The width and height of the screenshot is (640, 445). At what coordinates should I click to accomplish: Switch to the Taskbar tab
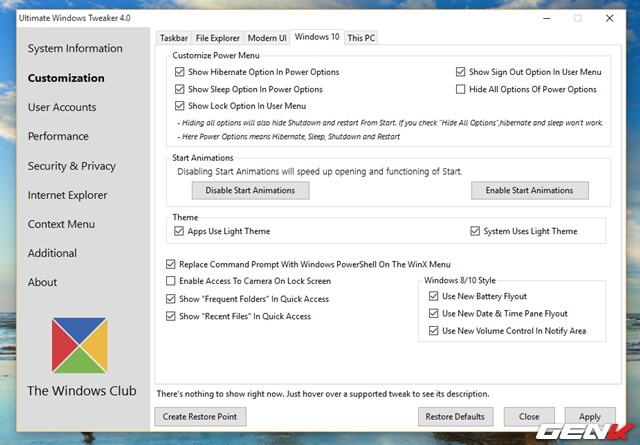click(174, 38)
